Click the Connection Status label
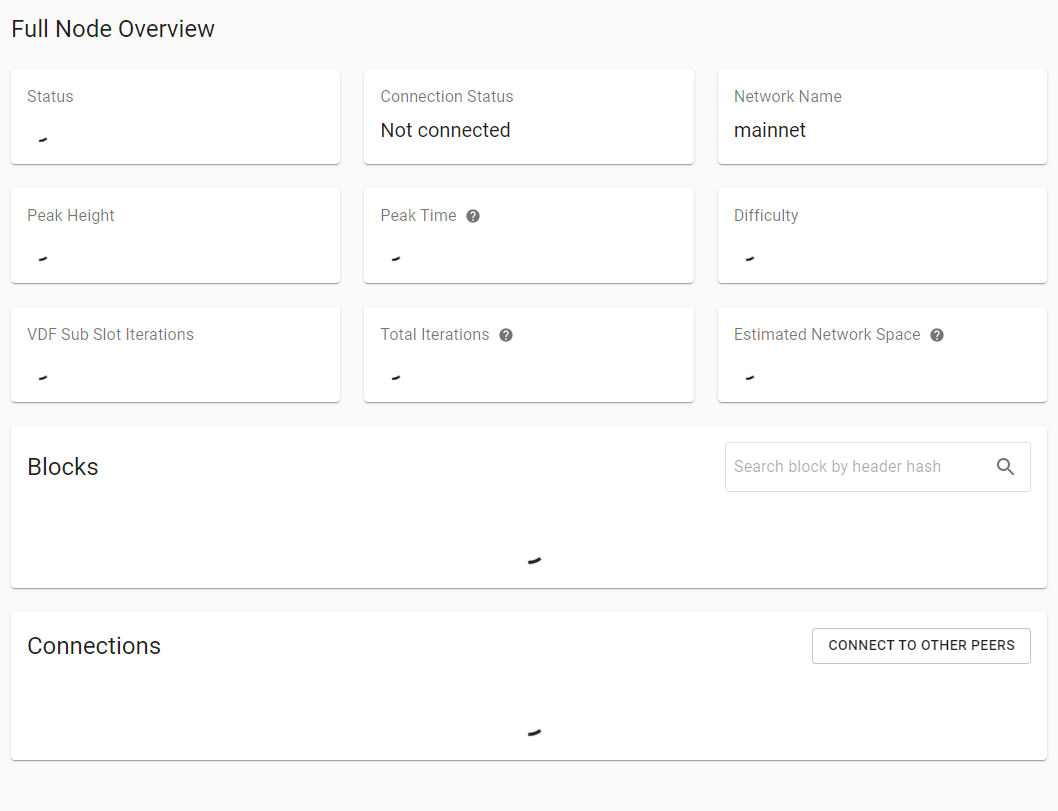This screenshot has height=811, width=1058. [x=447, y=96]
